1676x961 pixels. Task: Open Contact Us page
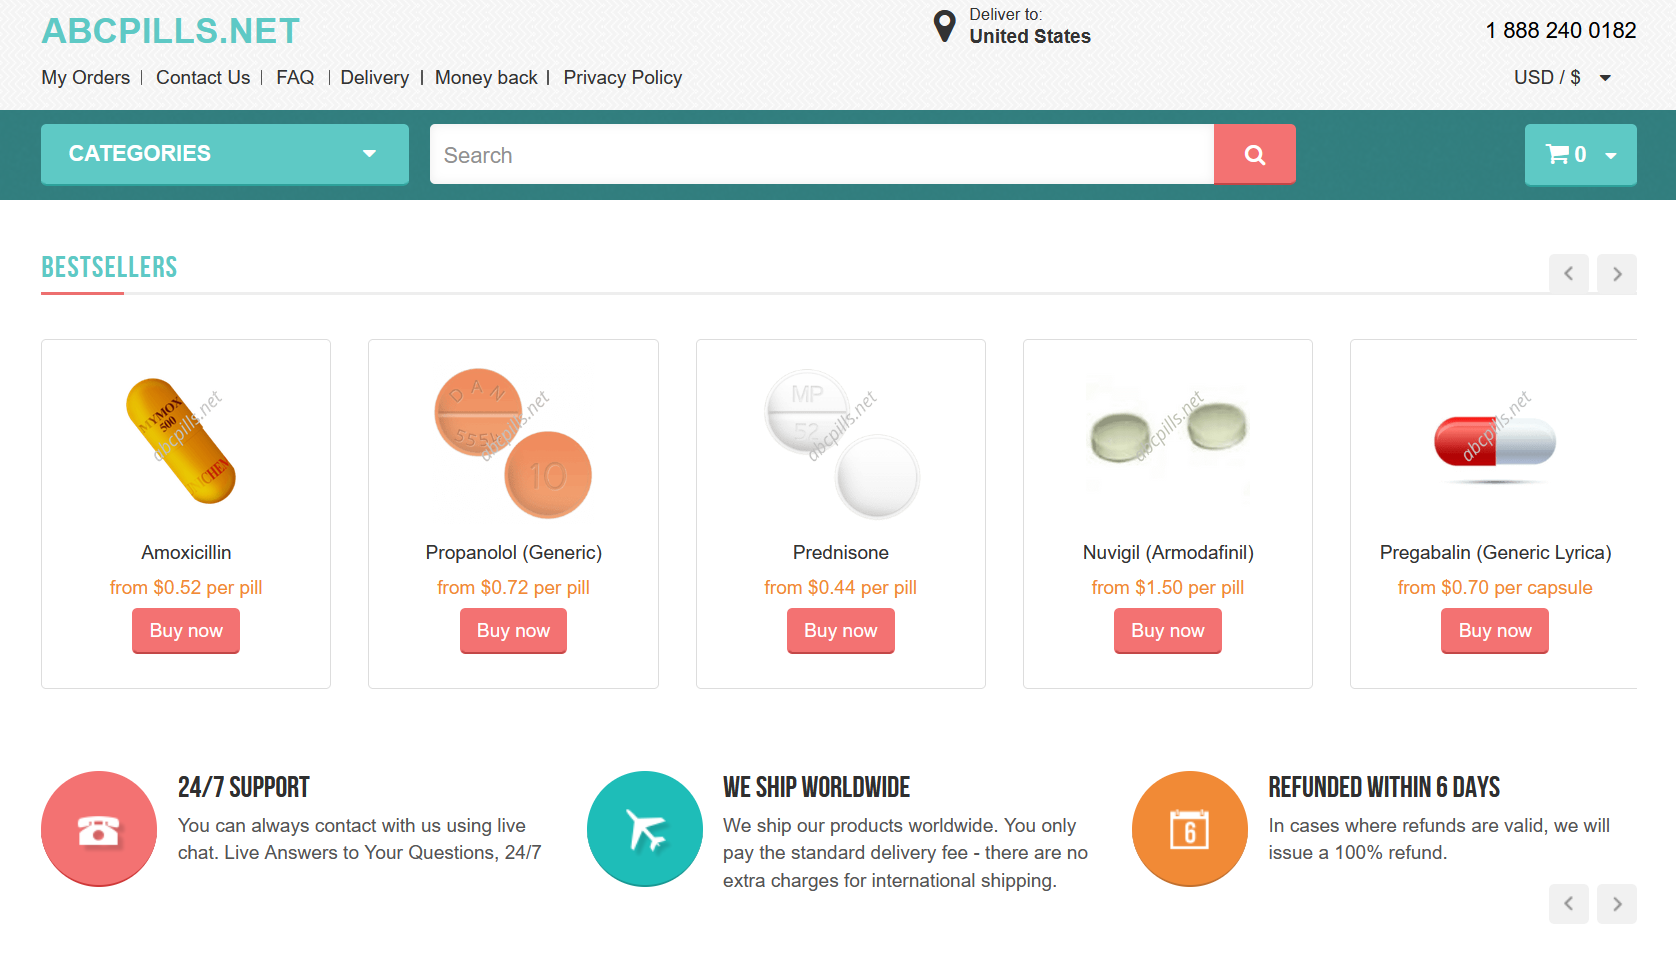(203, 78)
